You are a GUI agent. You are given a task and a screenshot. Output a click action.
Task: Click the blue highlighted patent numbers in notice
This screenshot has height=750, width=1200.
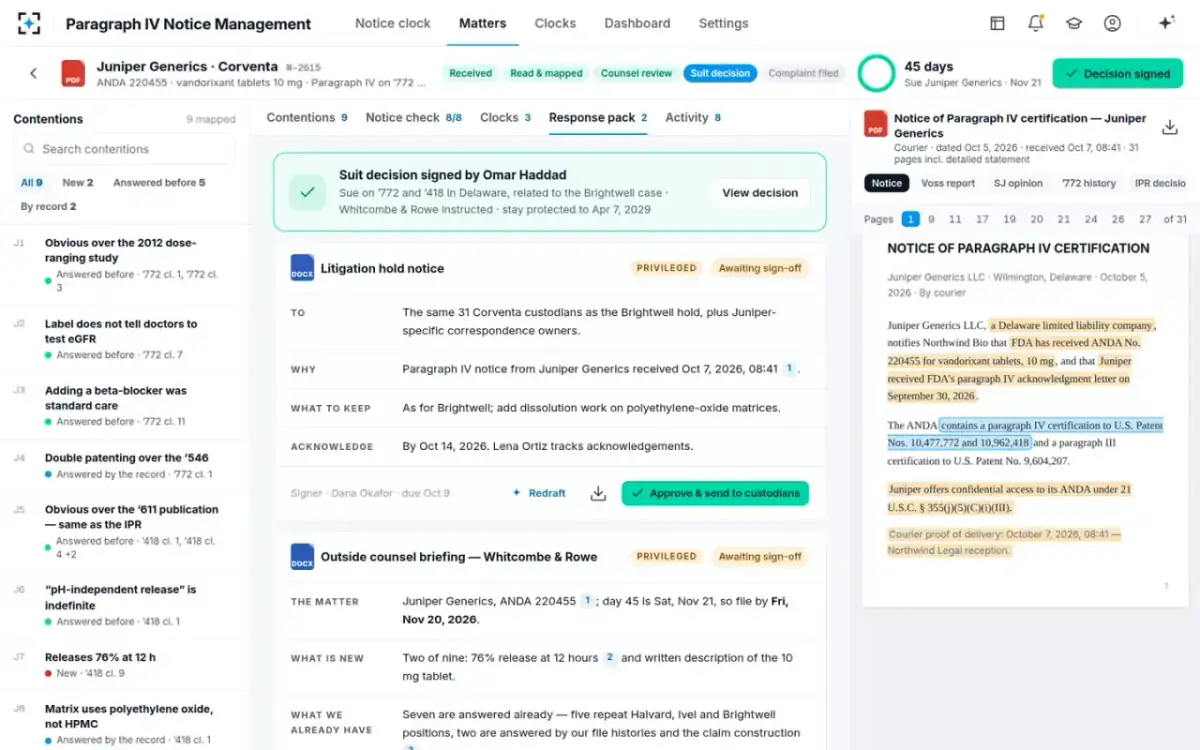(x=1026, y=434)
